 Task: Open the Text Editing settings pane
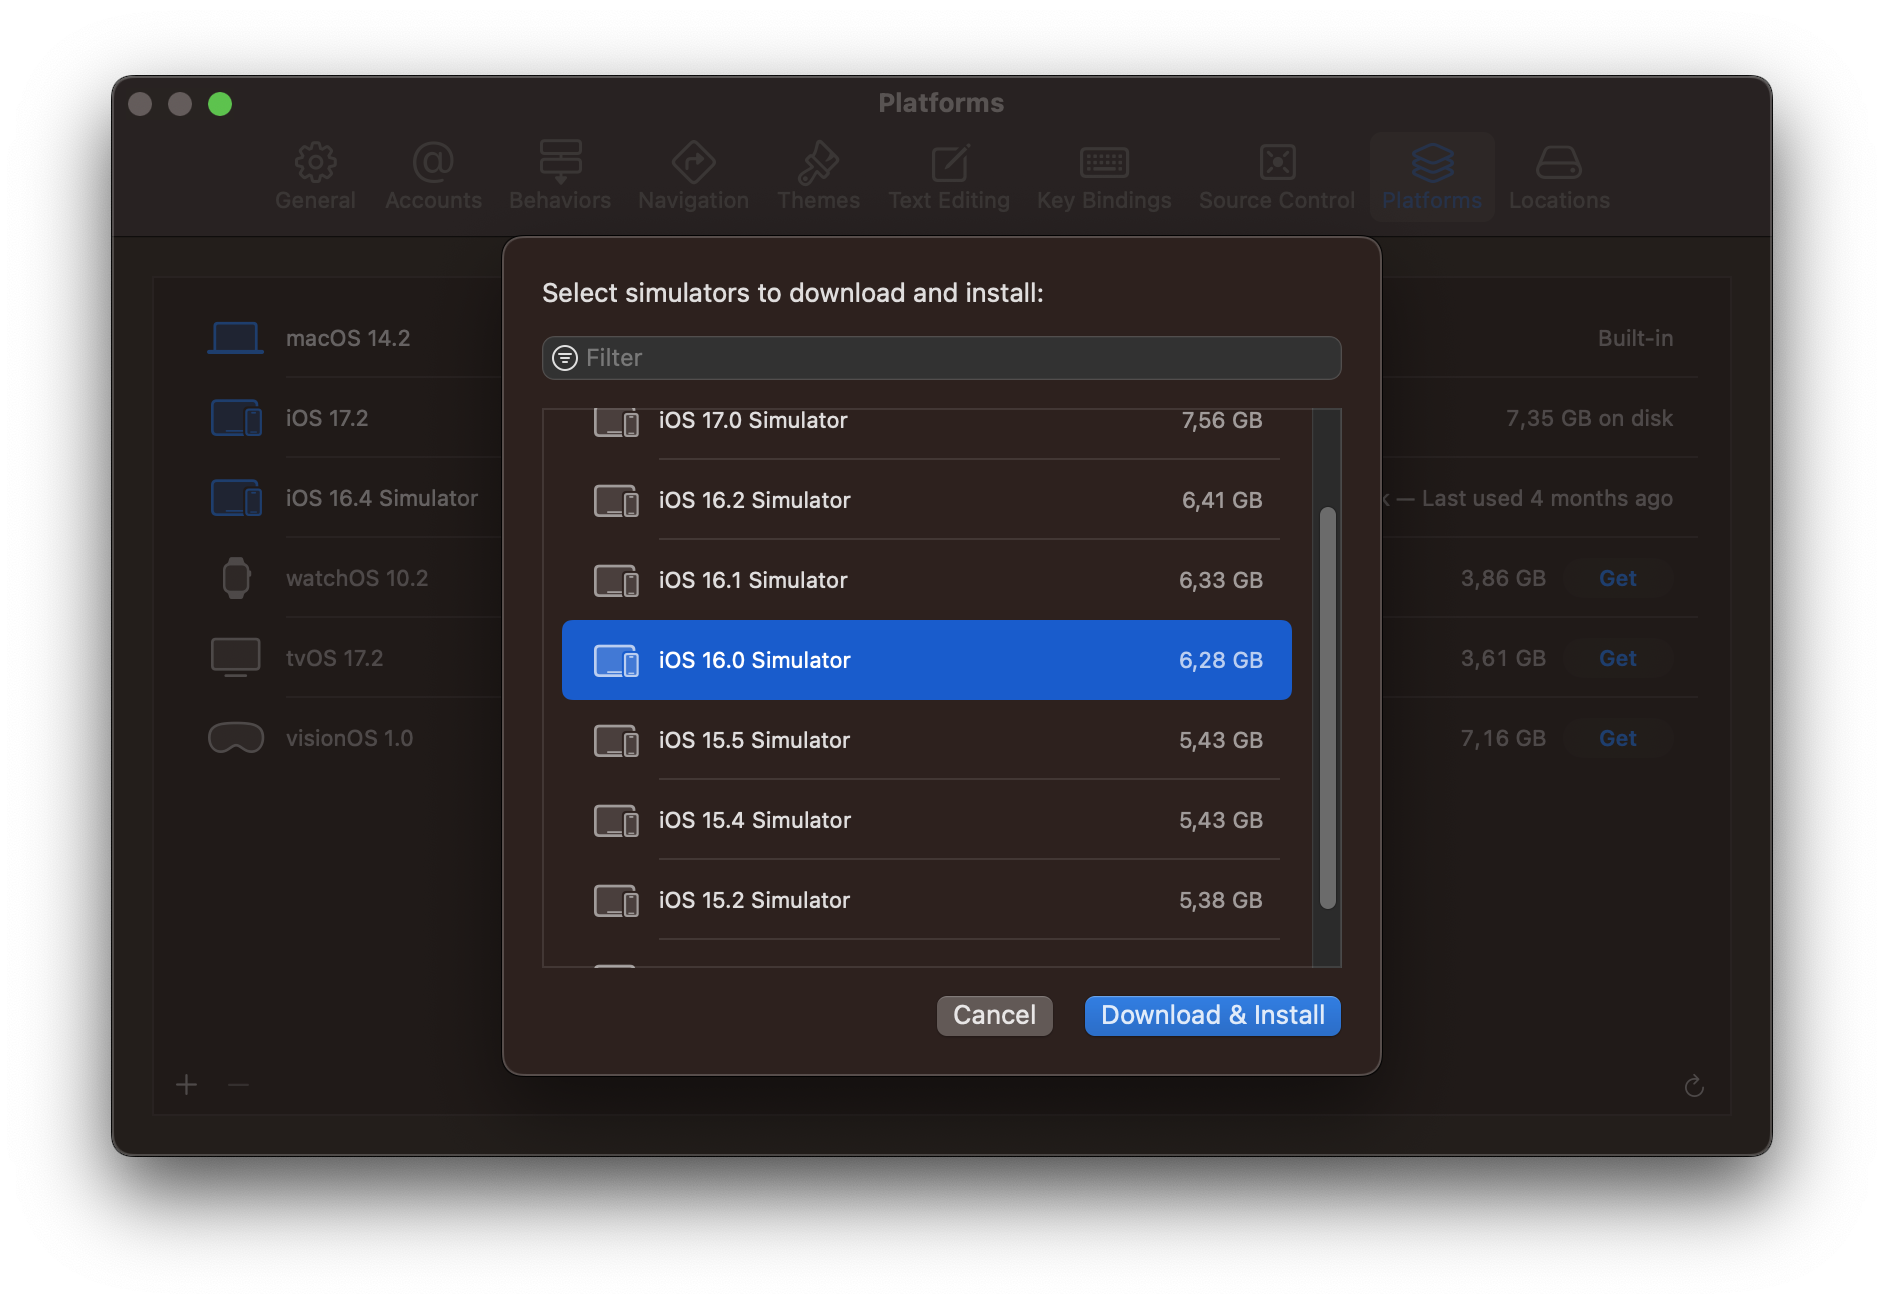click(948, 176)
